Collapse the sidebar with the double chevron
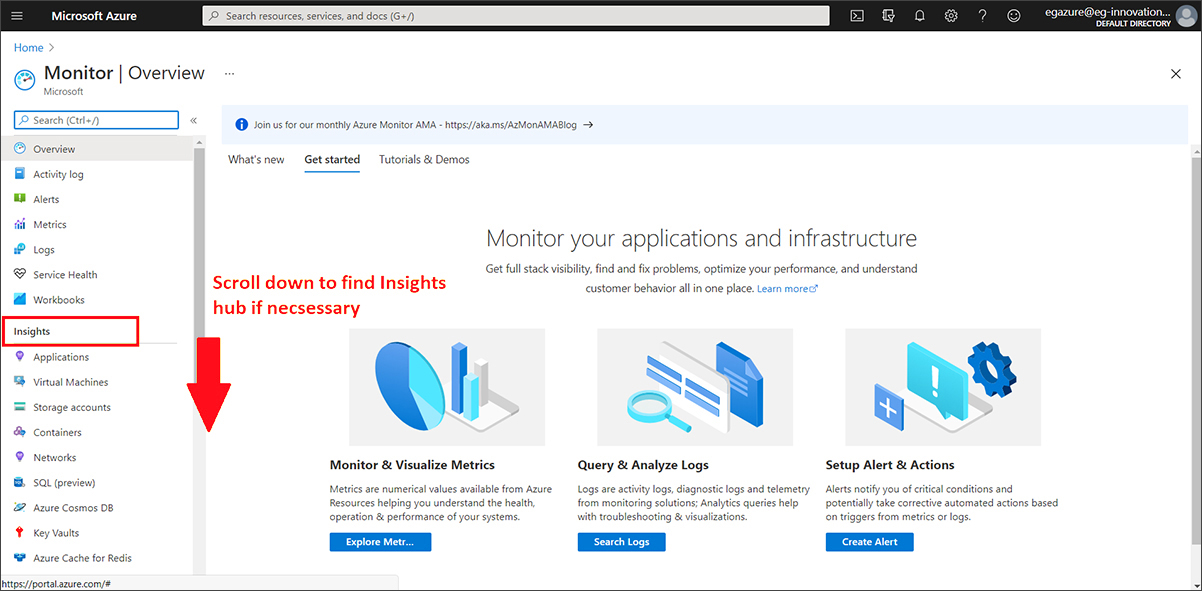Image resolution: width=1202 pixels, height=591 pixels. pos(194,120)
